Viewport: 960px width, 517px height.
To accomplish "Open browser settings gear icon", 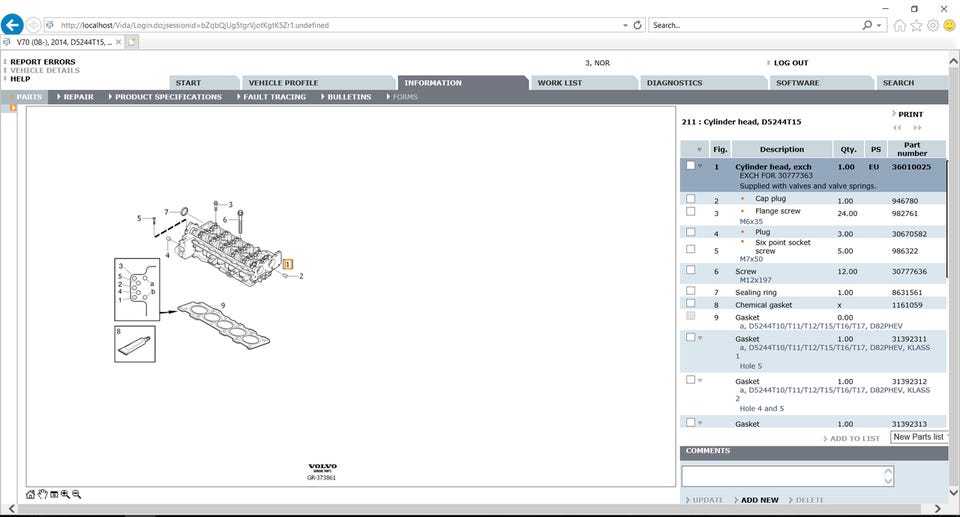I will pyautogui.click(x=932, y=25).
